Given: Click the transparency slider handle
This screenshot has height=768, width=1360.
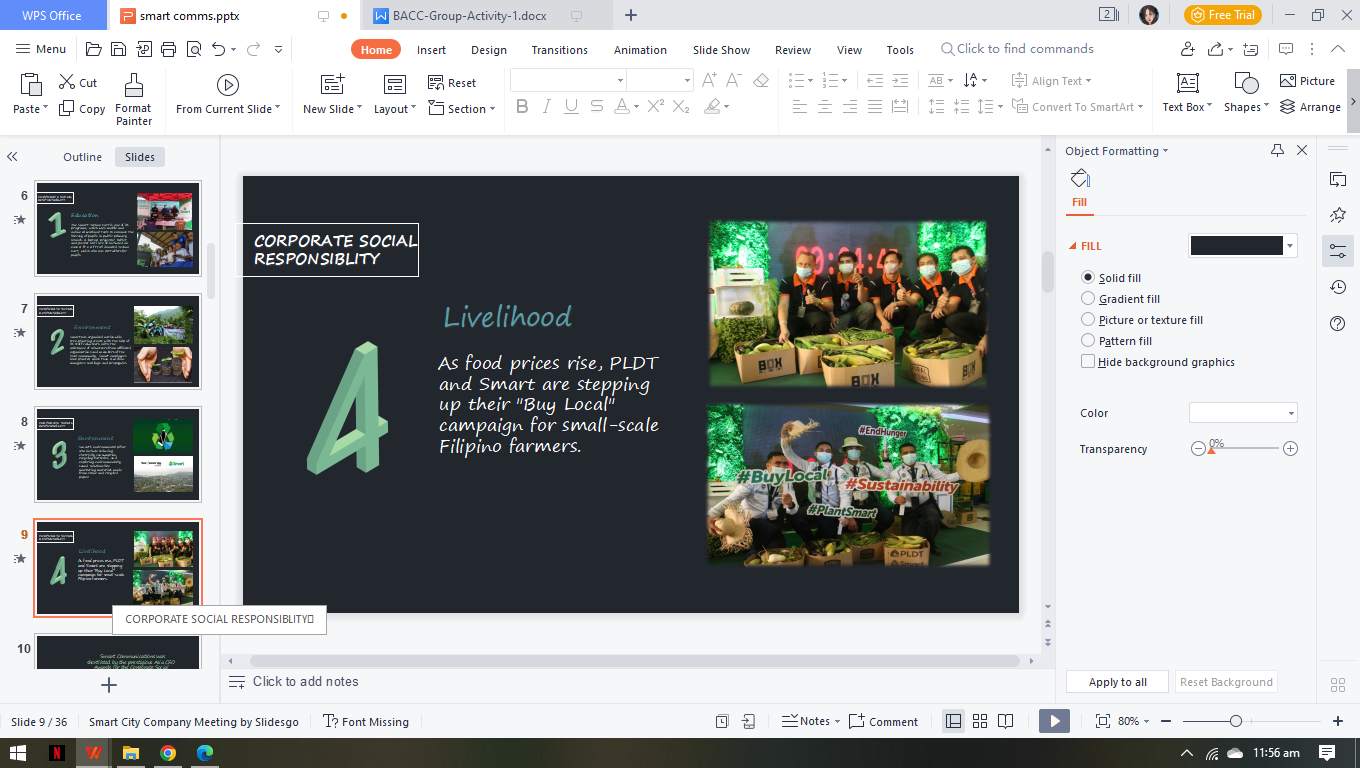Looking at the screenshot, I should 1212,450.
